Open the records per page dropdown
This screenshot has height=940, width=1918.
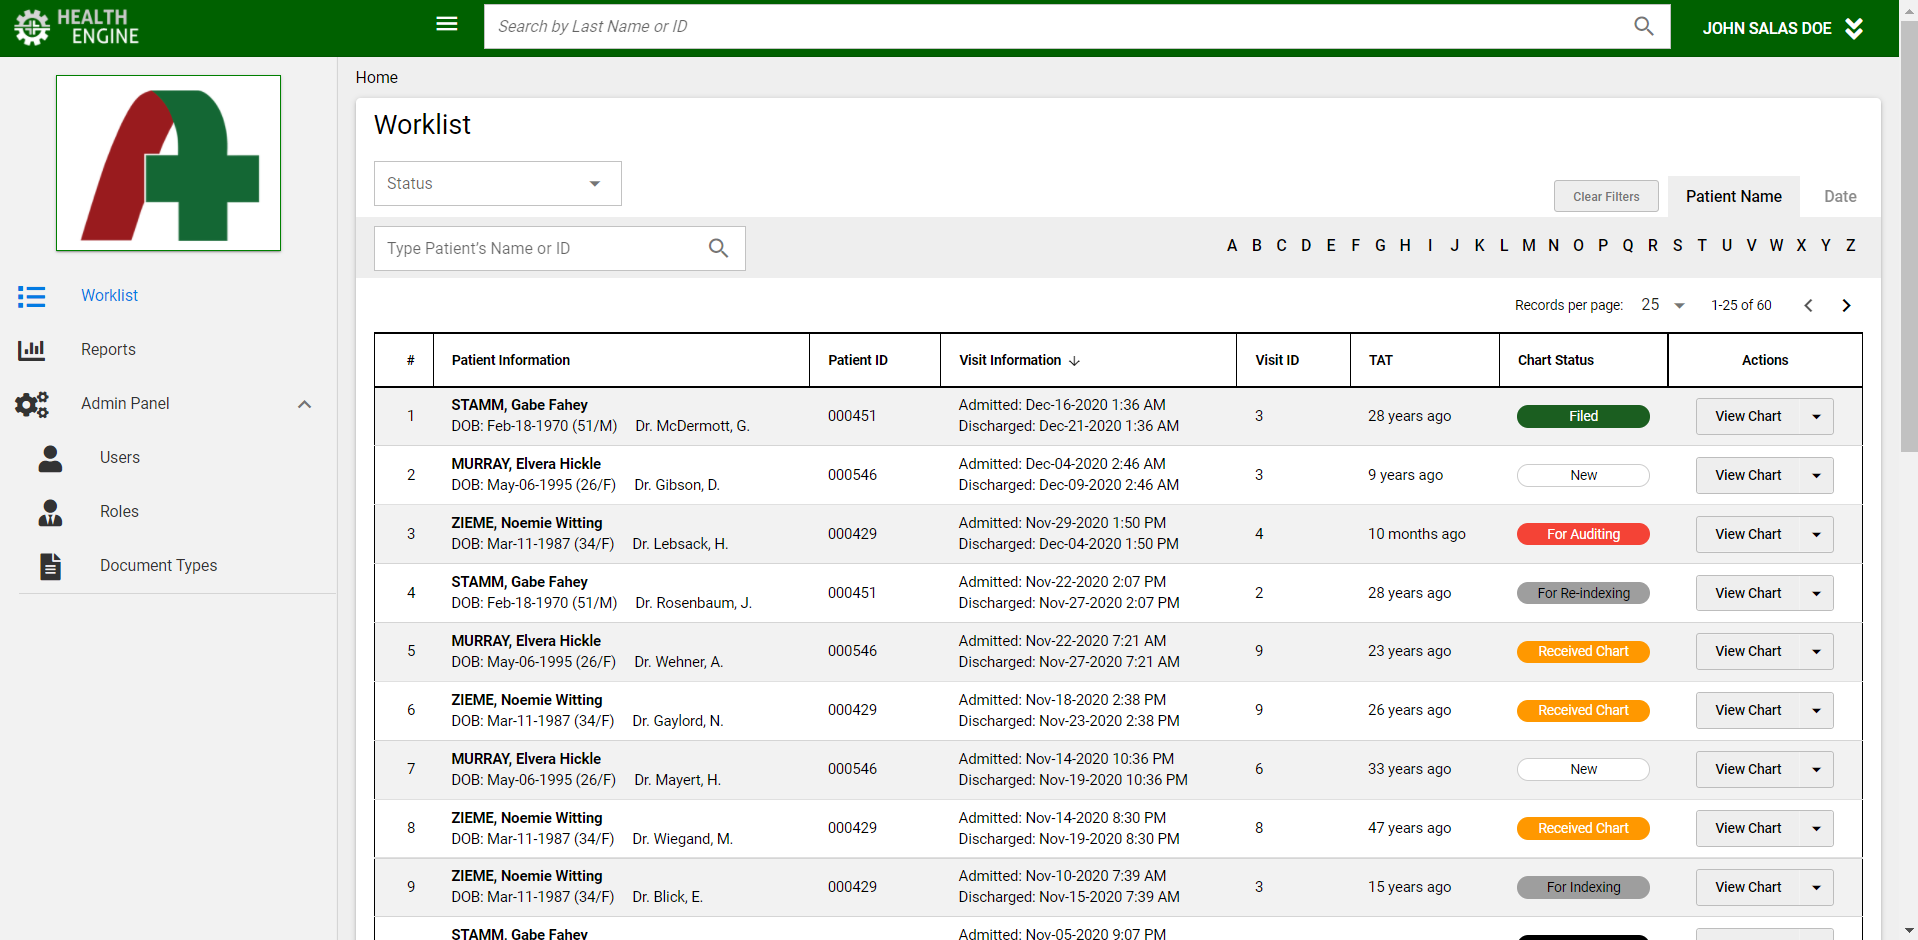point(1663,305)
